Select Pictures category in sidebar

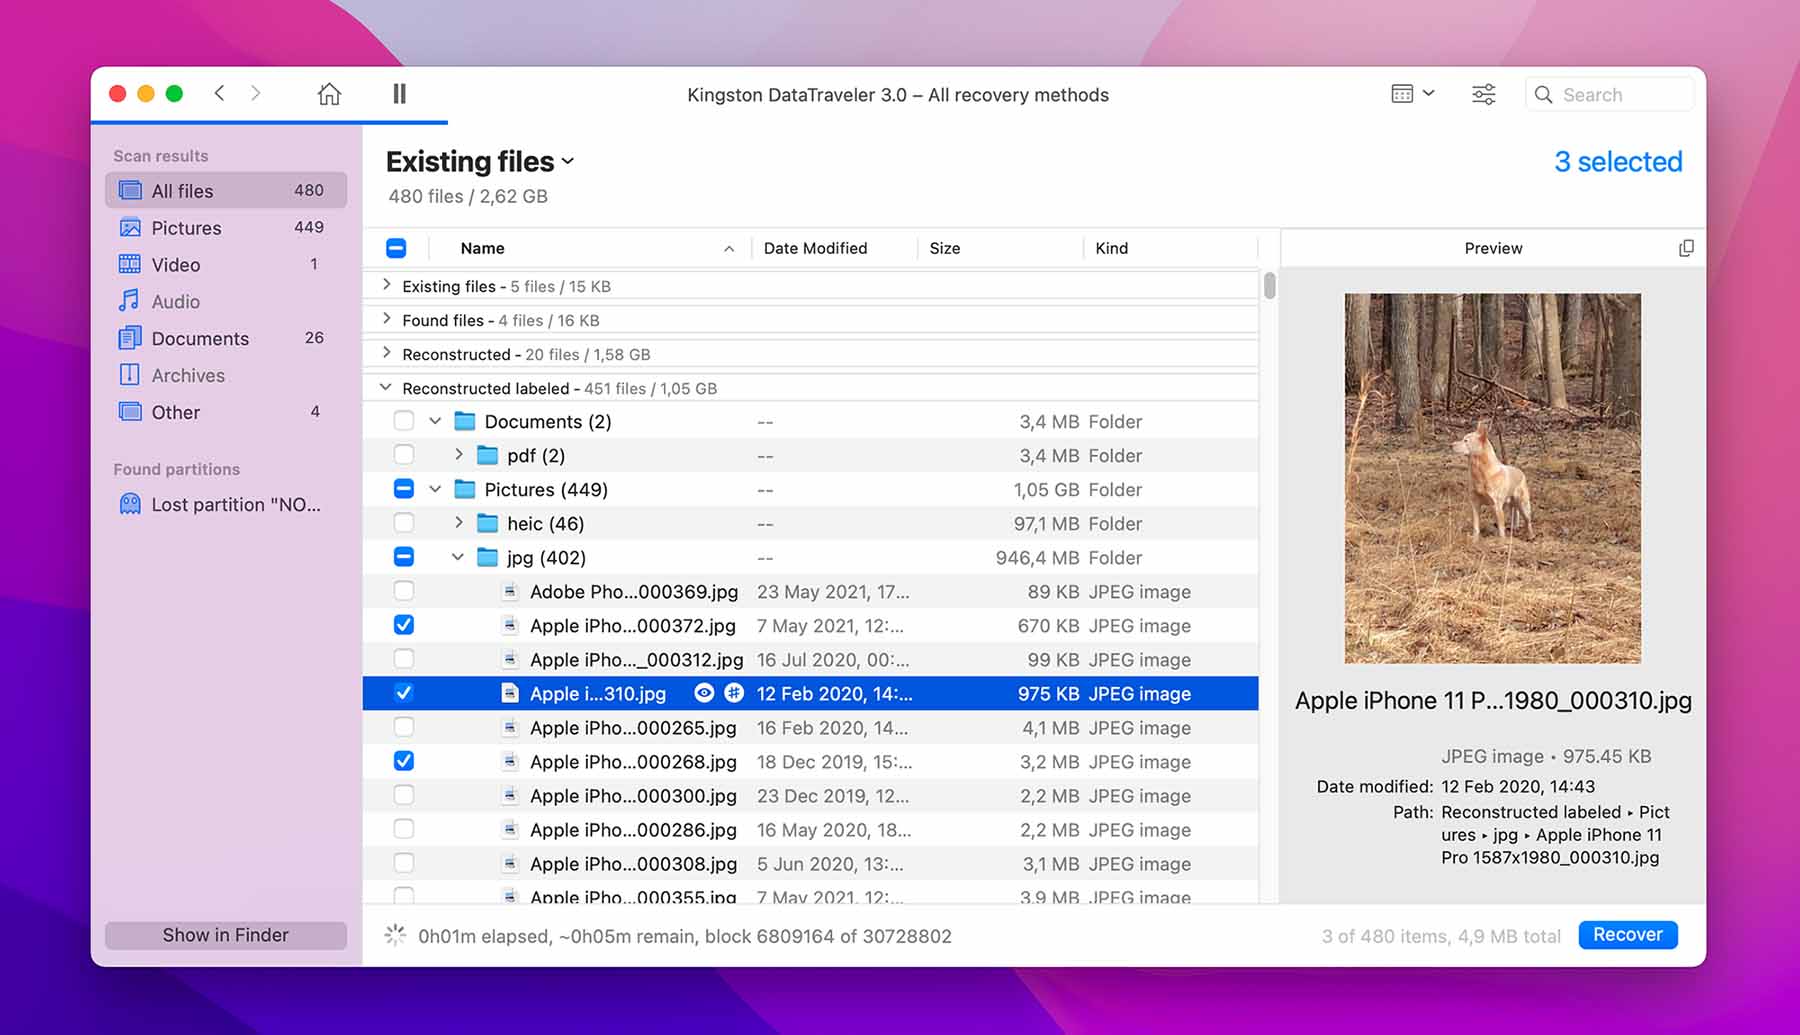pos(226,227)
